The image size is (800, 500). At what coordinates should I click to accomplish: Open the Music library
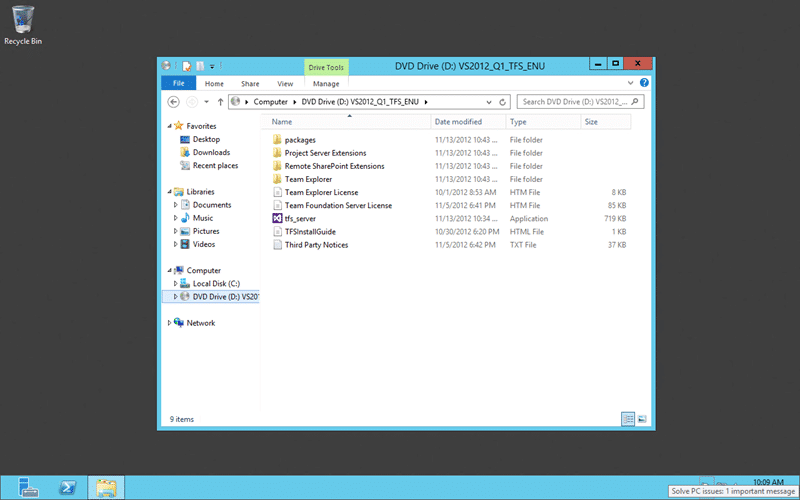[x=197, y=218]
